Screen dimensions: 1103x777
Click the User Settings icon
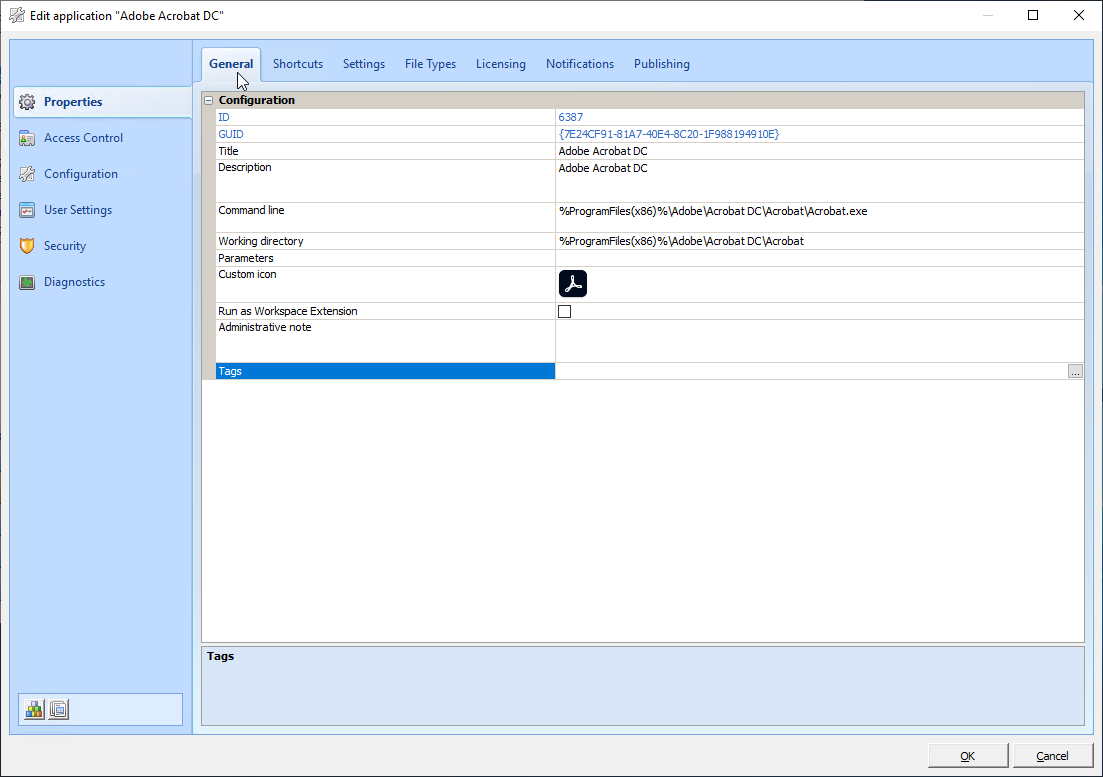(27, 210)
